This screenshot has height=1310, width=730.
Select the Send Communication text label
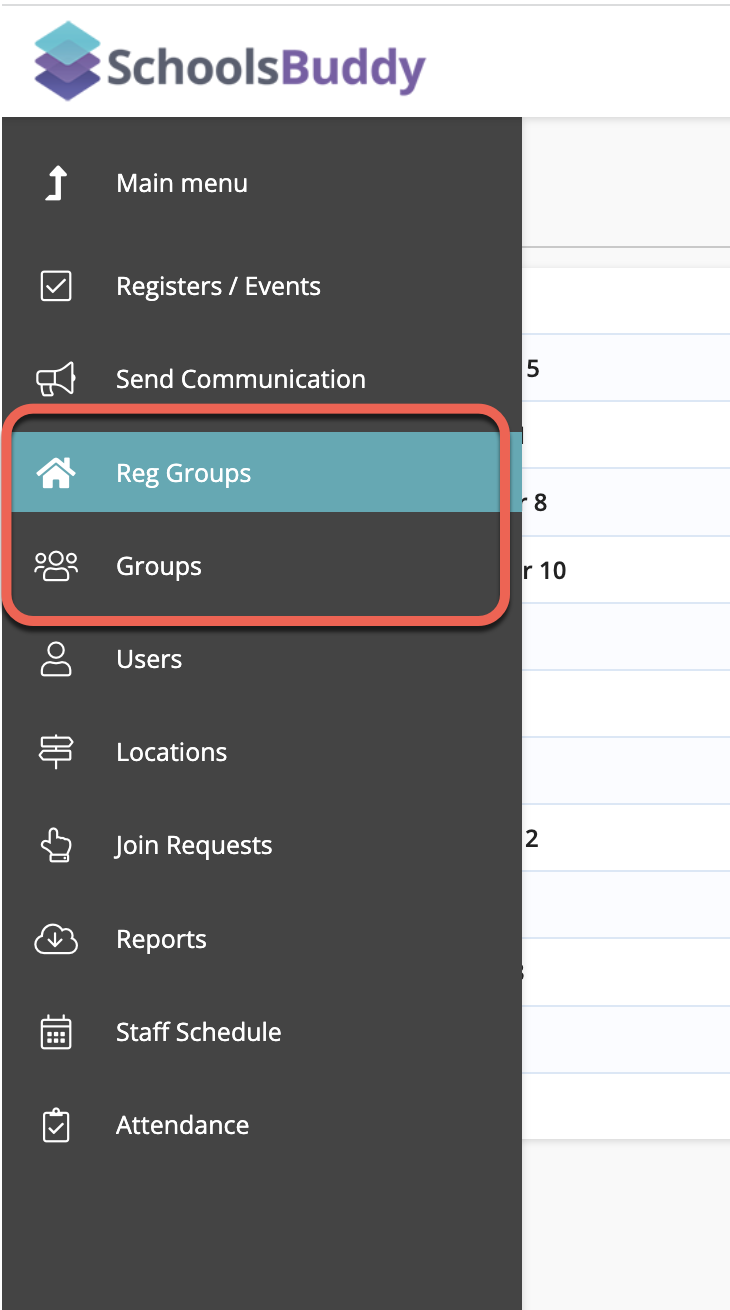point(240,380)
